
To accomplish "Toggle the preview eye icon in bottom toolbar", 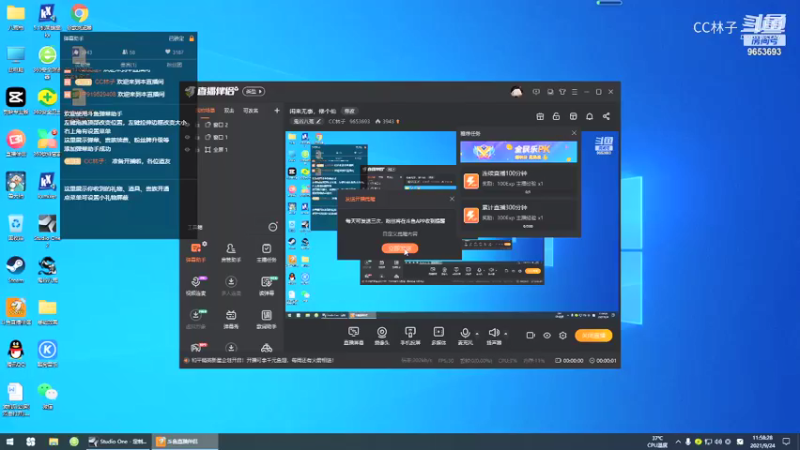I will coord(547,335).
